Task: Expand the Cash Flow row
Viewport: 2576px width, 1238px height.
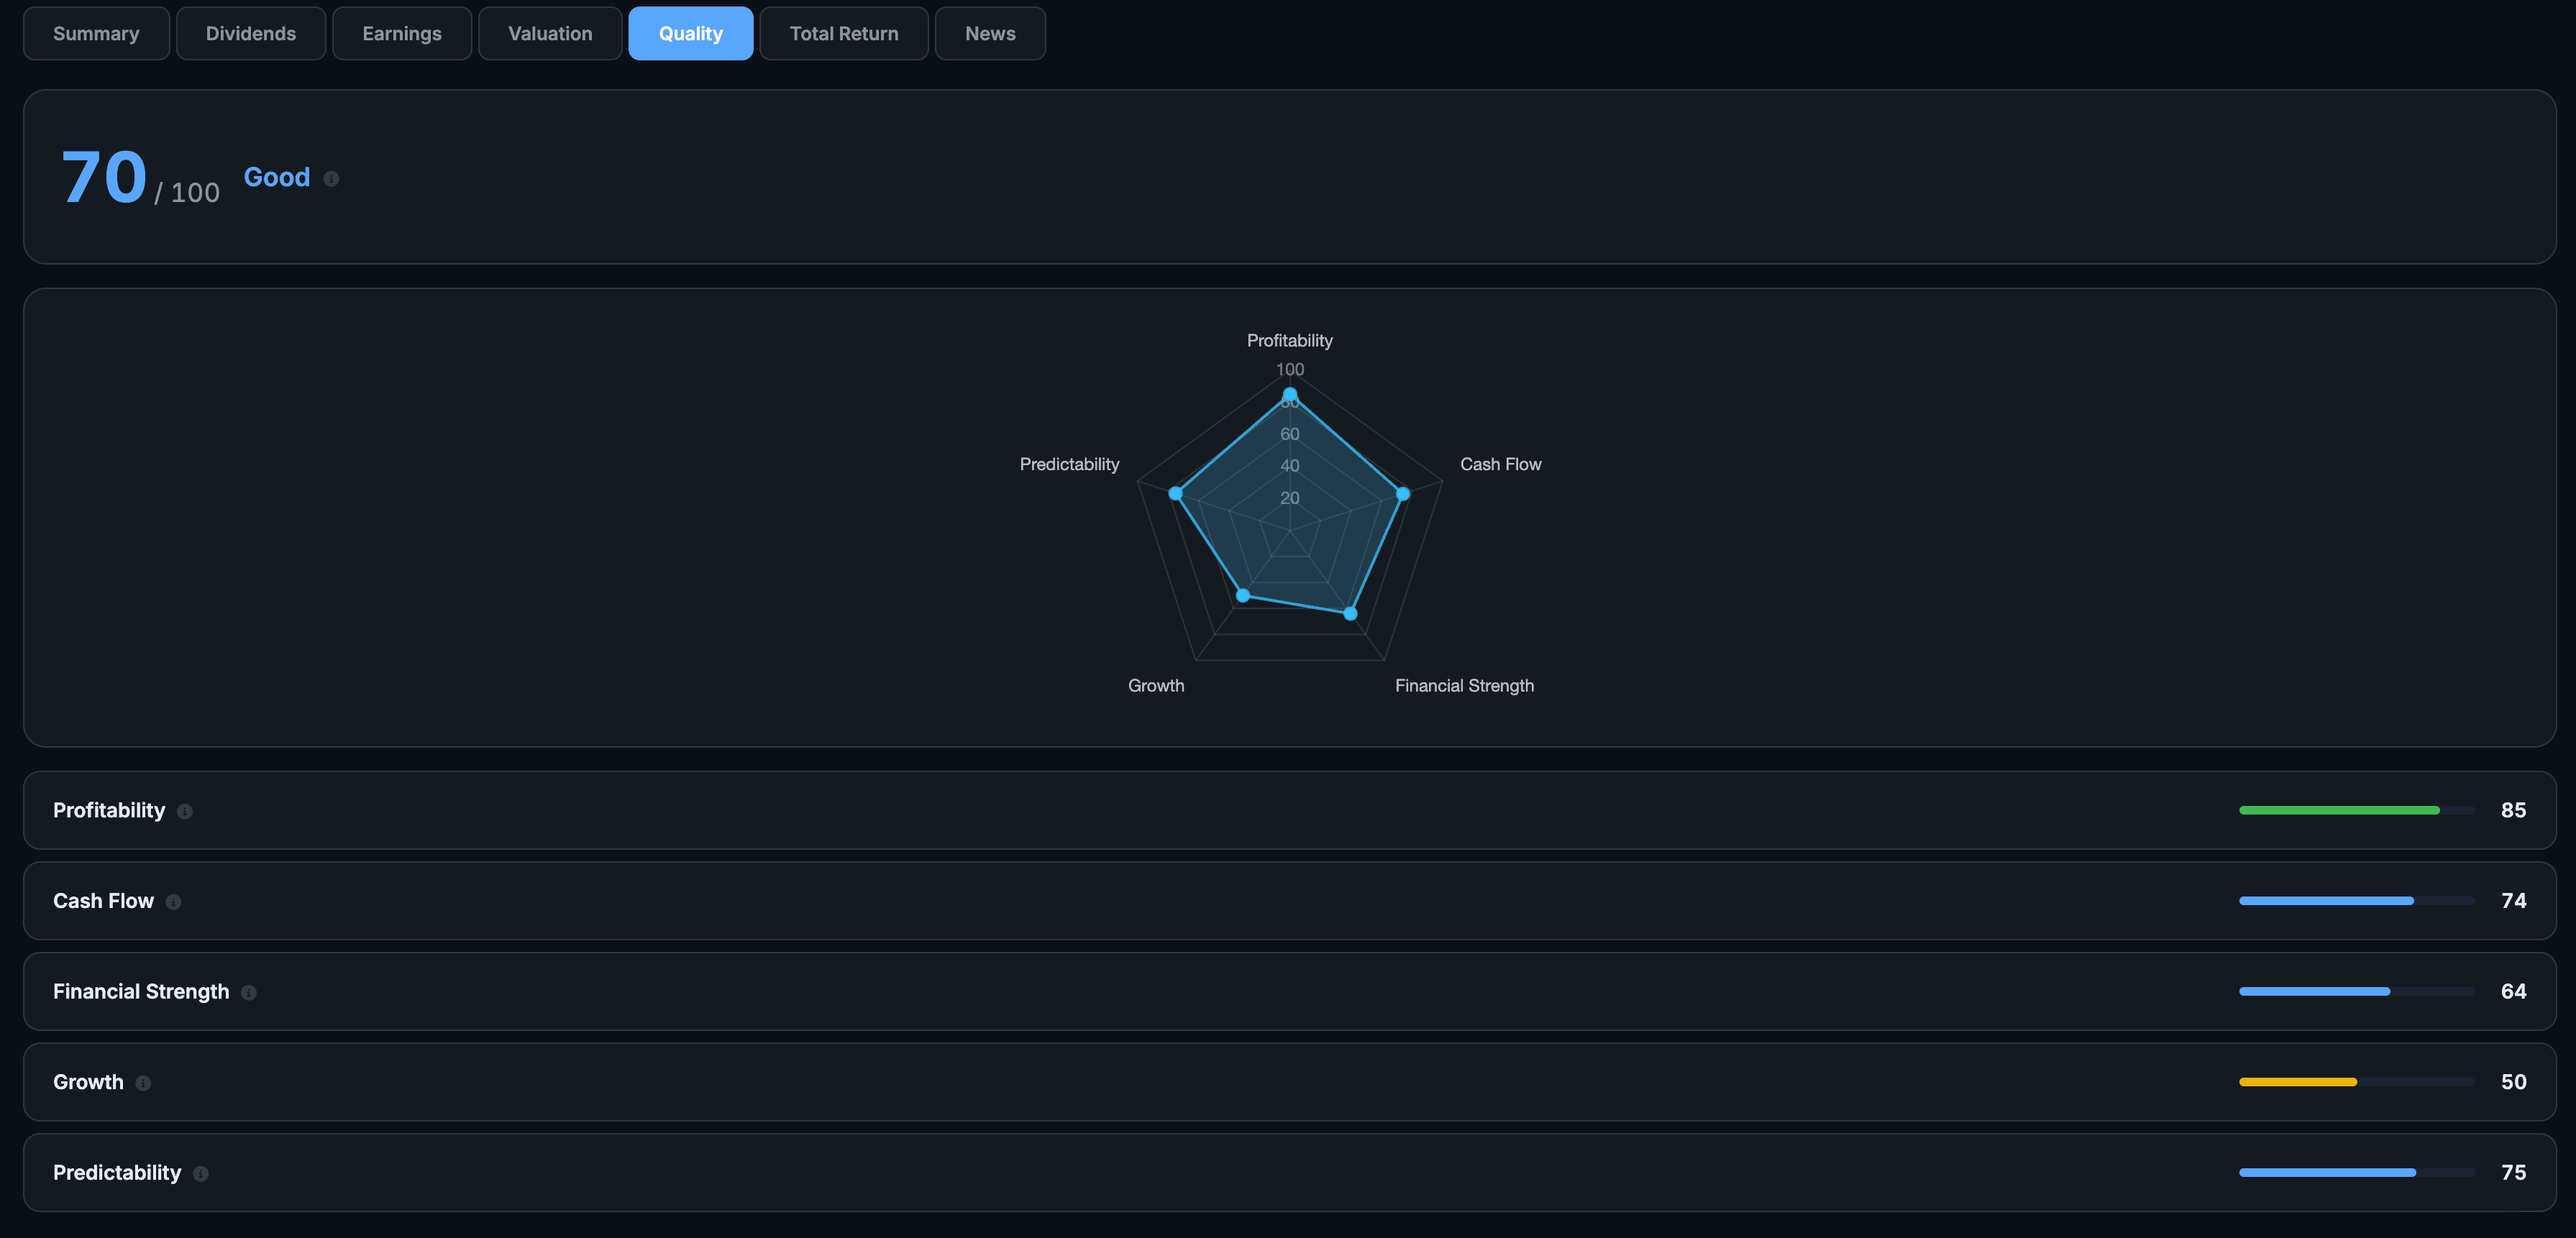Action: [x=1289, y=901]
